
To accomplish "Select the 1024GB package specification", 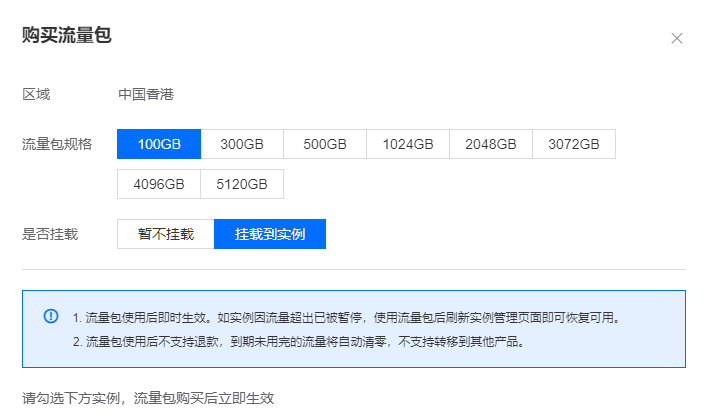I will pos(408,144).
